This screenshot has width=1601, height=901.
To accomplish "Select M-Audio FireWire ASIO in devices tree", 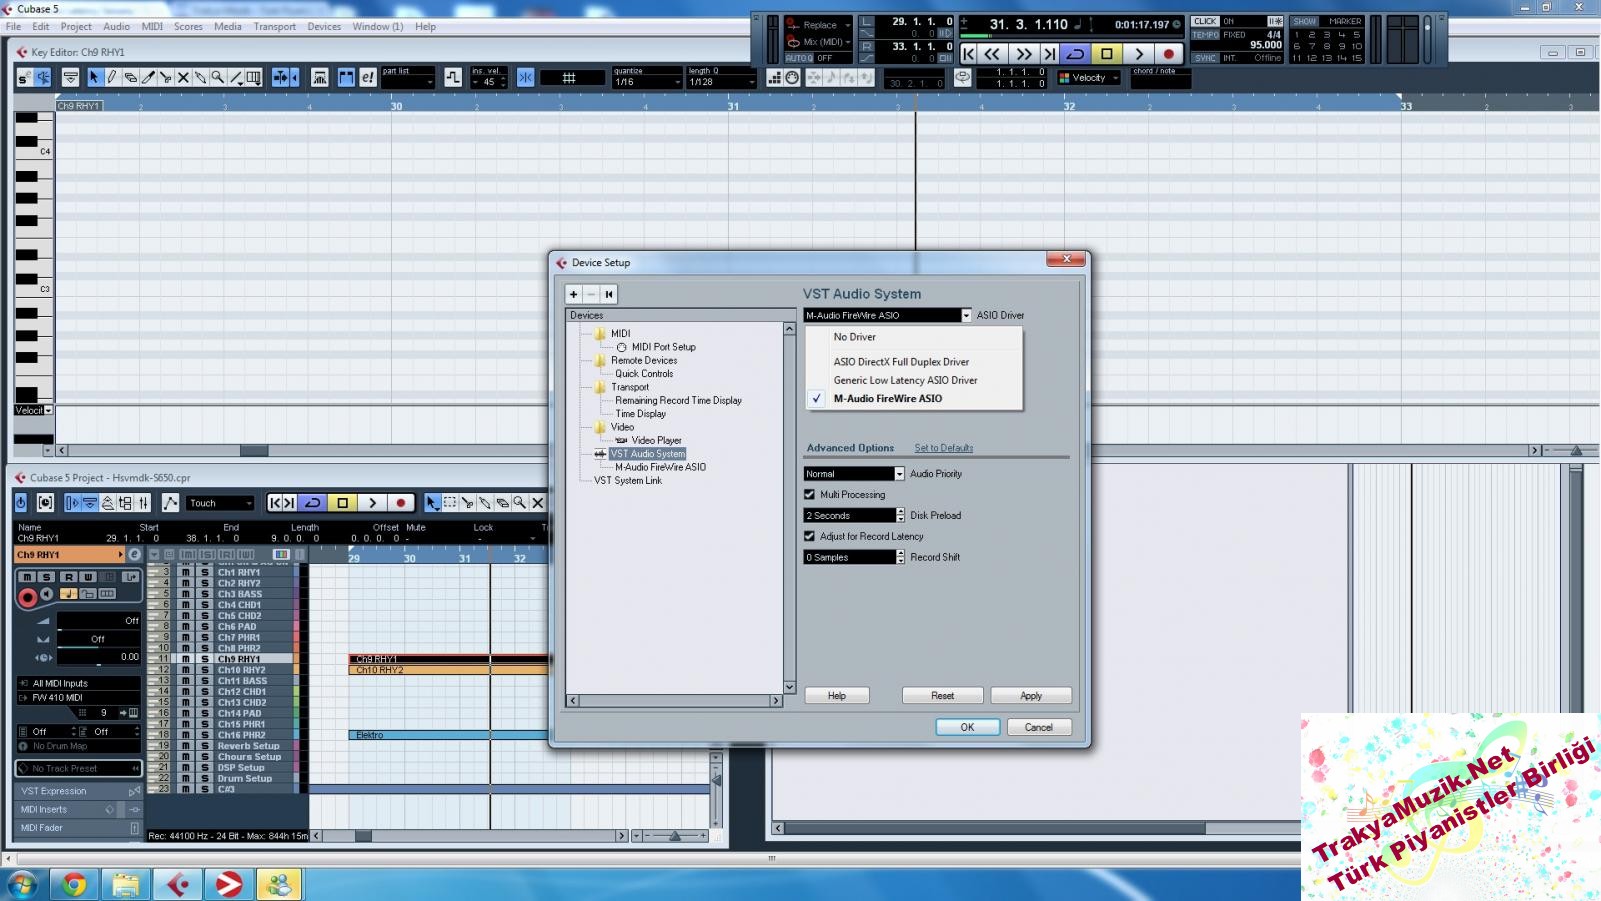I will [x=660, y=467].
